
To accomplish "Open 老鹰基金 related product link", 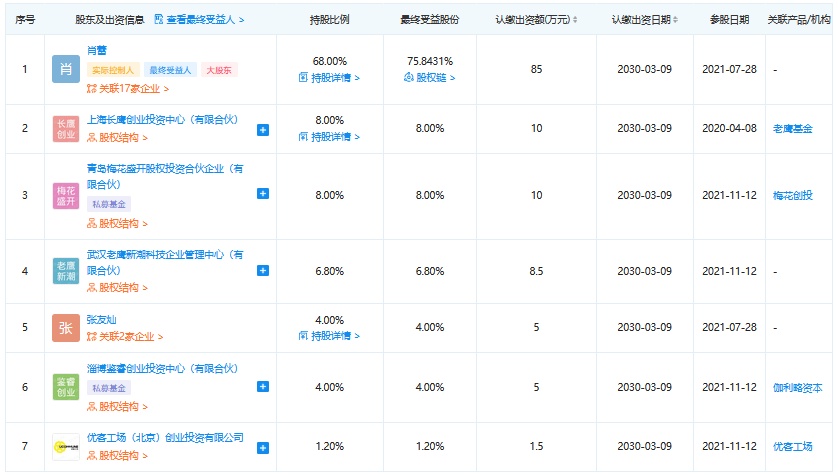I will click(793, 129).
